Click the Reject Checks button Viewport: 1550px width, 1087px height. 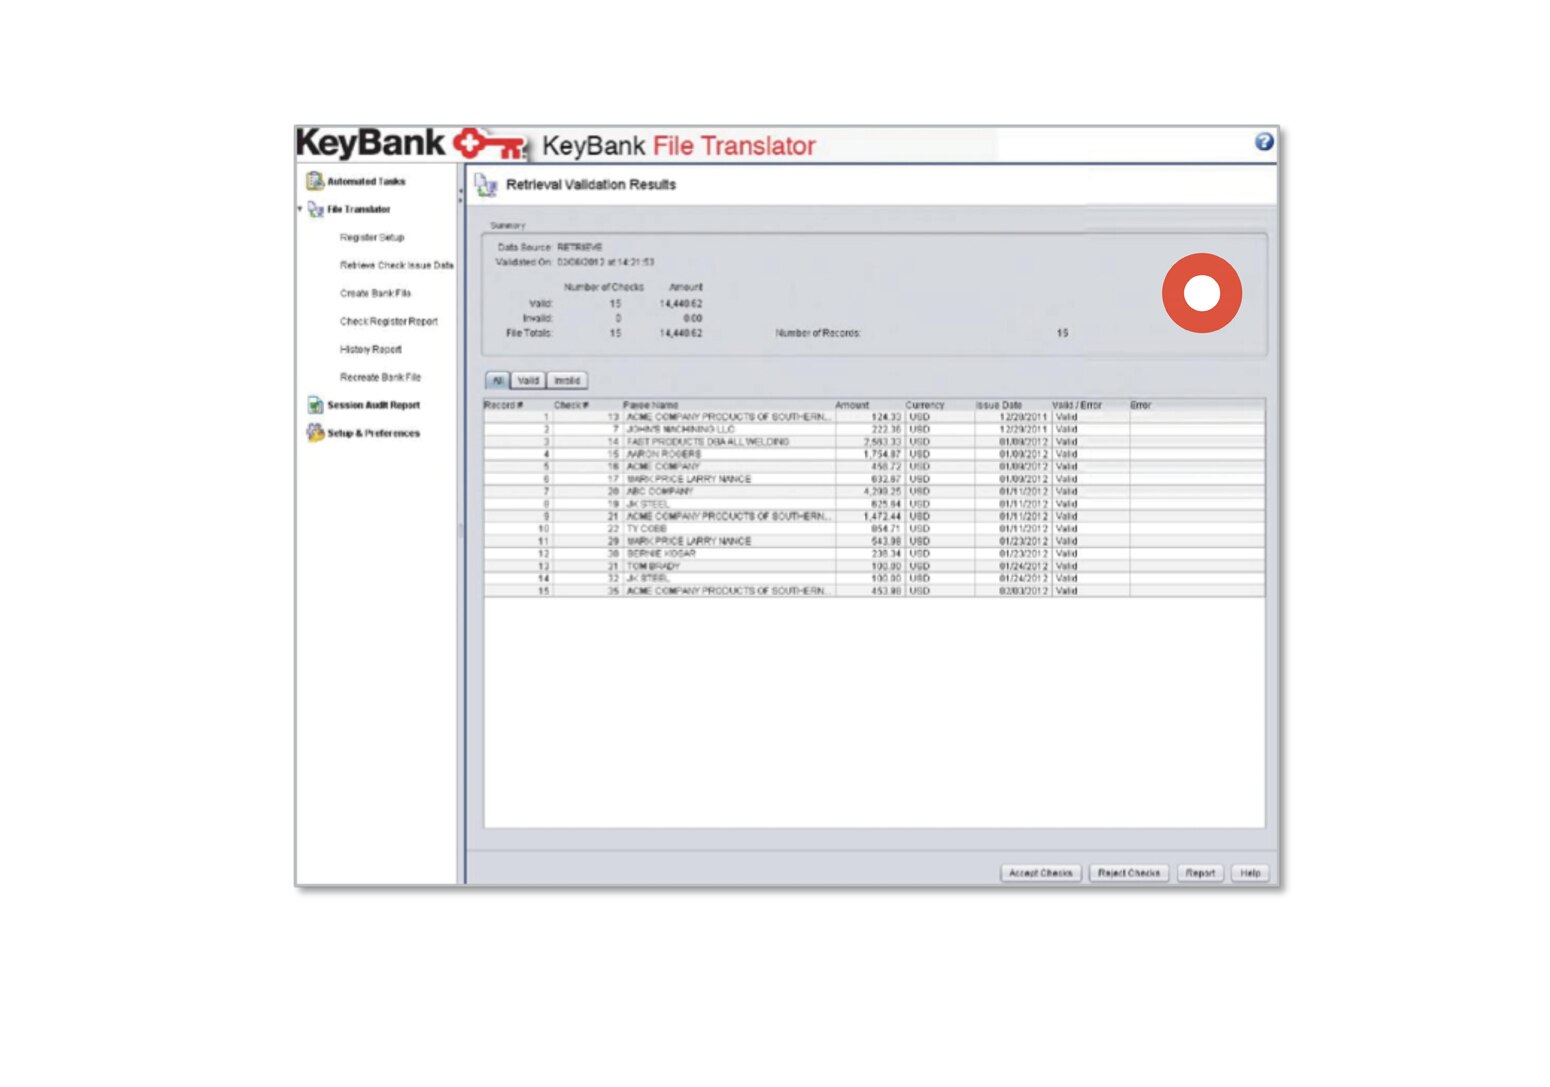[1129, 872]
